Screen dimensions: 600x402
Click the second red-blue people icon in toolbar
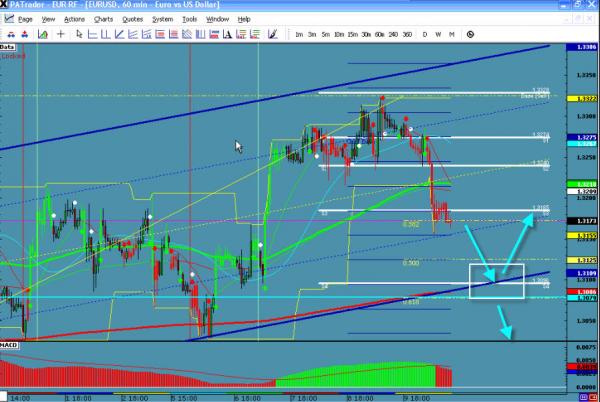tap(24, 34)
